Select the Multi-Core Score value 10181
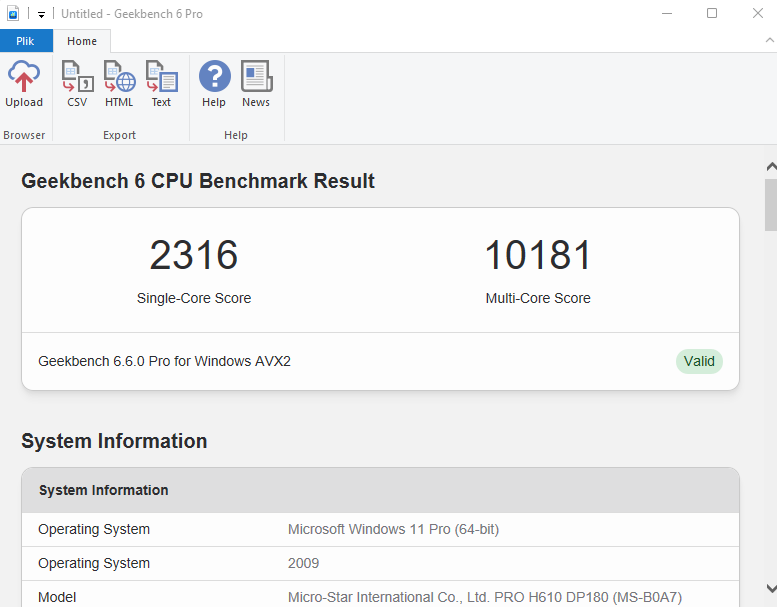This screenshot has width=777, height=607. point(538,256)
